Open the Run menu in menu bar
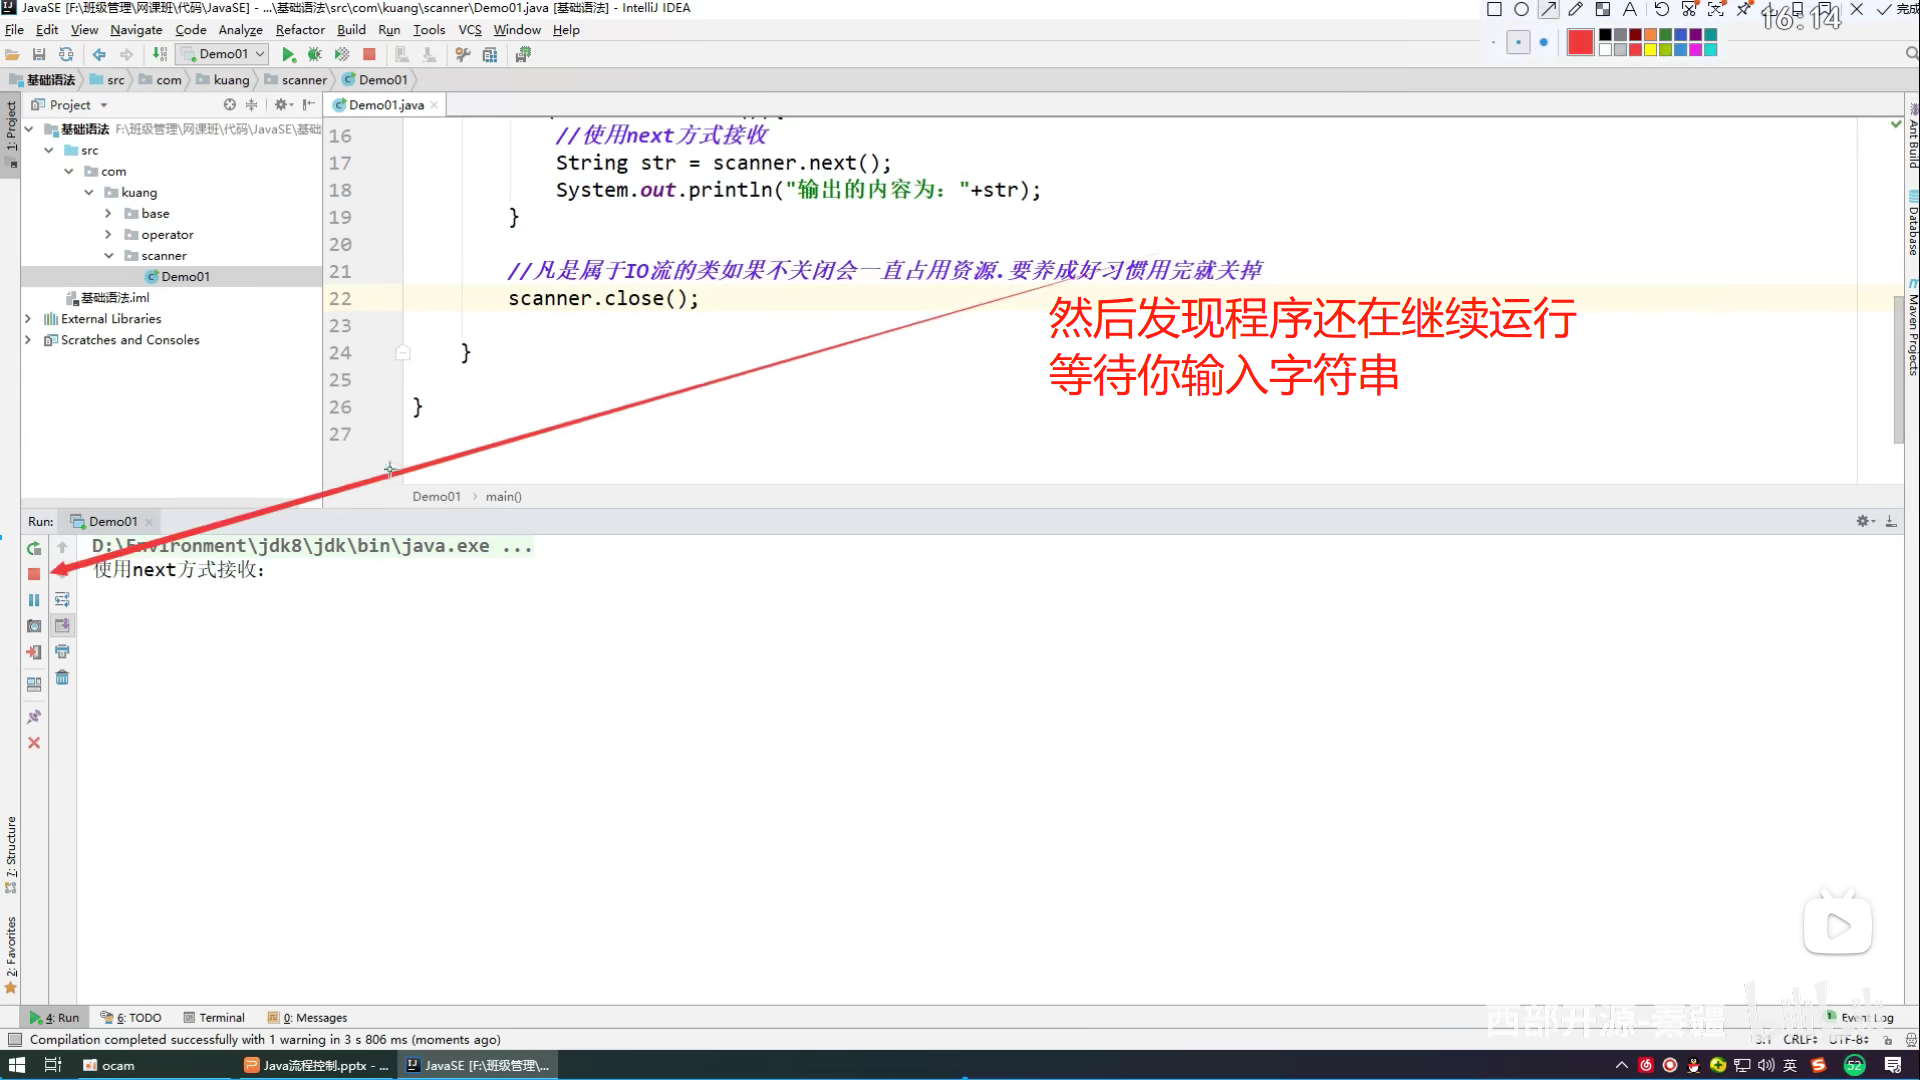This screenshot has height=1080, width=1920. [x=388, y=30]
